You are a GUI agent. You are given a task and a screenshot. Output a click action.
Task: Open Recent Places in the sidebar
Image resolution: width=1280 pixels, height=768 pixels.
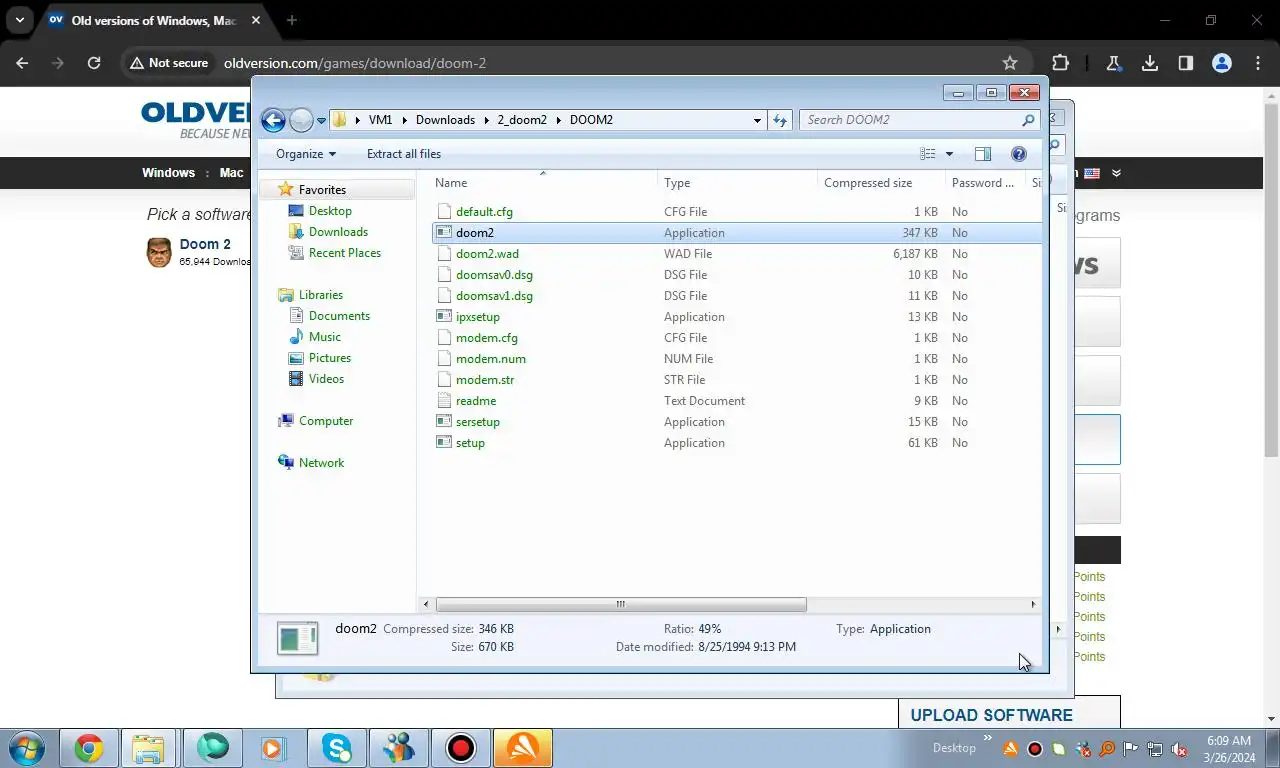[344, 253]
